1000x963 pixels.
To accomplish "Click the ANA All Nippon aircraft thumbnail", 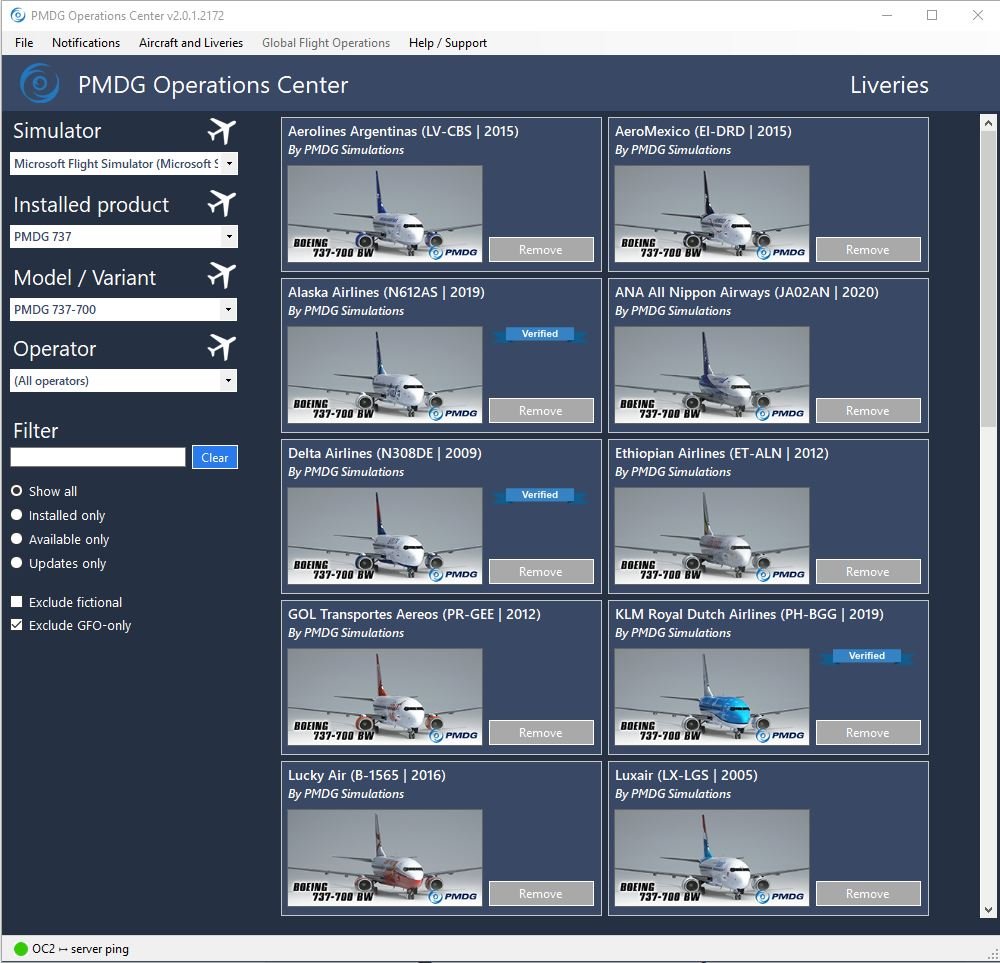I will pyautogui.click(x=712, y=375).
